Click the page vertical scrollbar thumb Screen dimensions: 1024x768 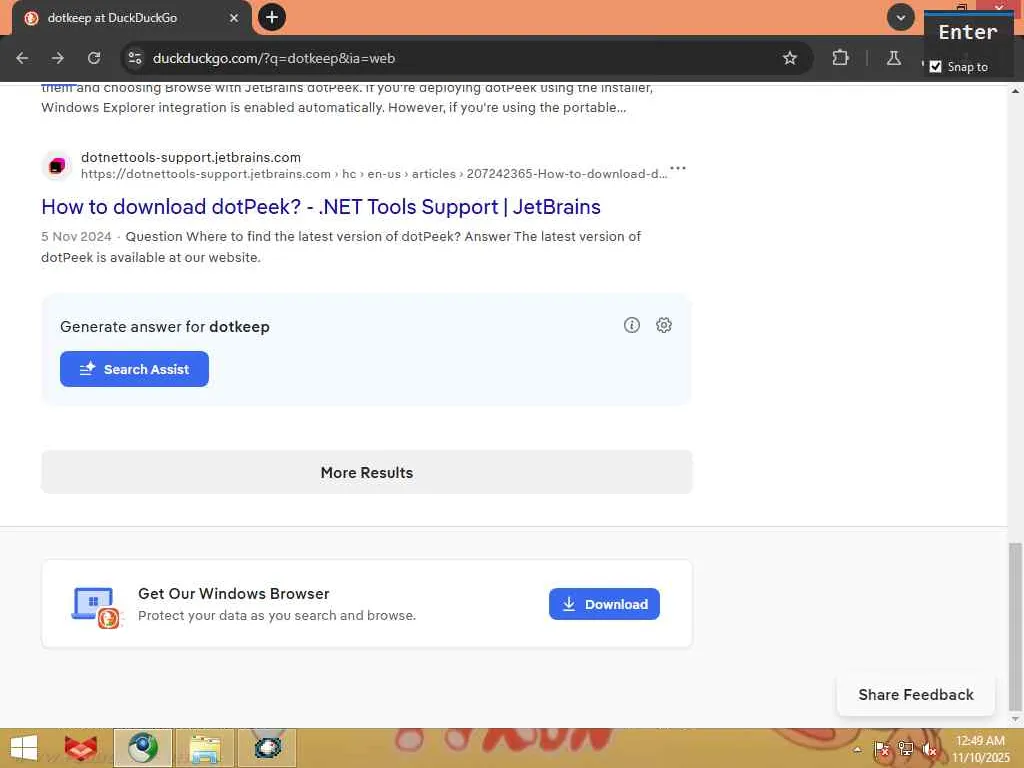point(1015,627)
